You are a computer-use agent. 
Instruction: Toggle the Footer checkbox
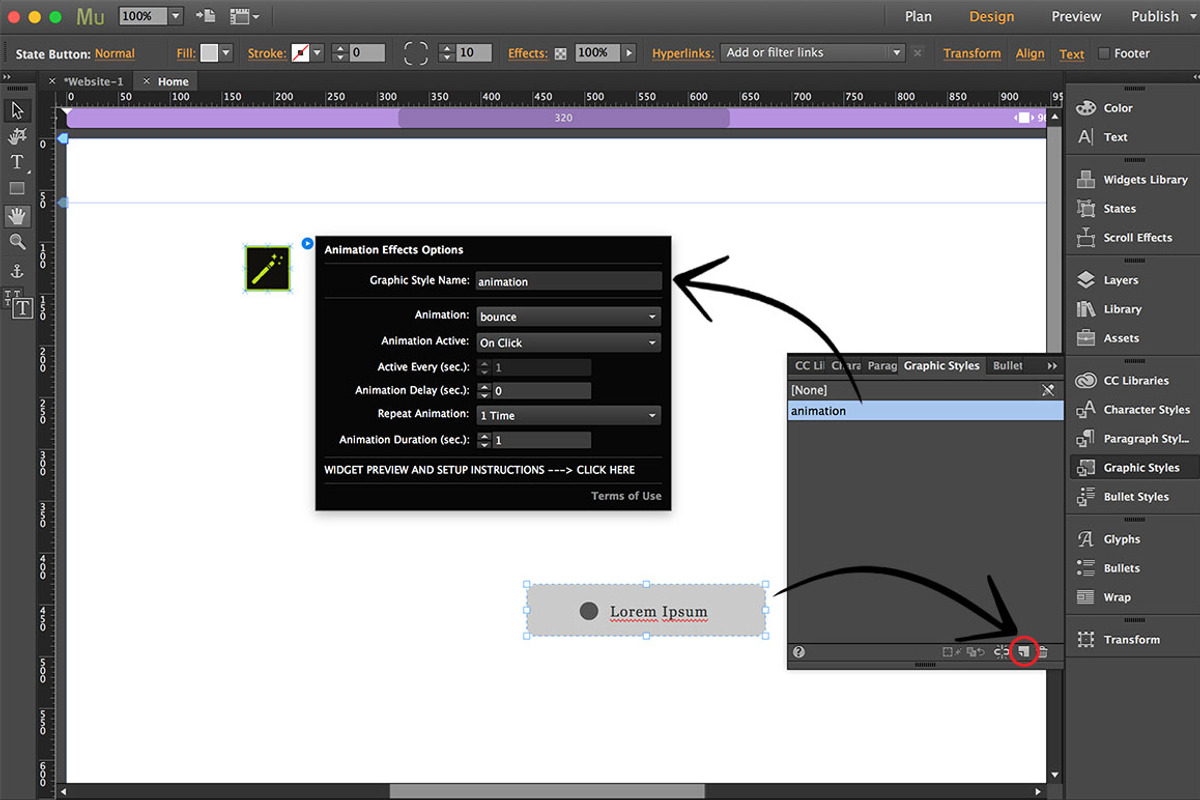coord(1104,54)
